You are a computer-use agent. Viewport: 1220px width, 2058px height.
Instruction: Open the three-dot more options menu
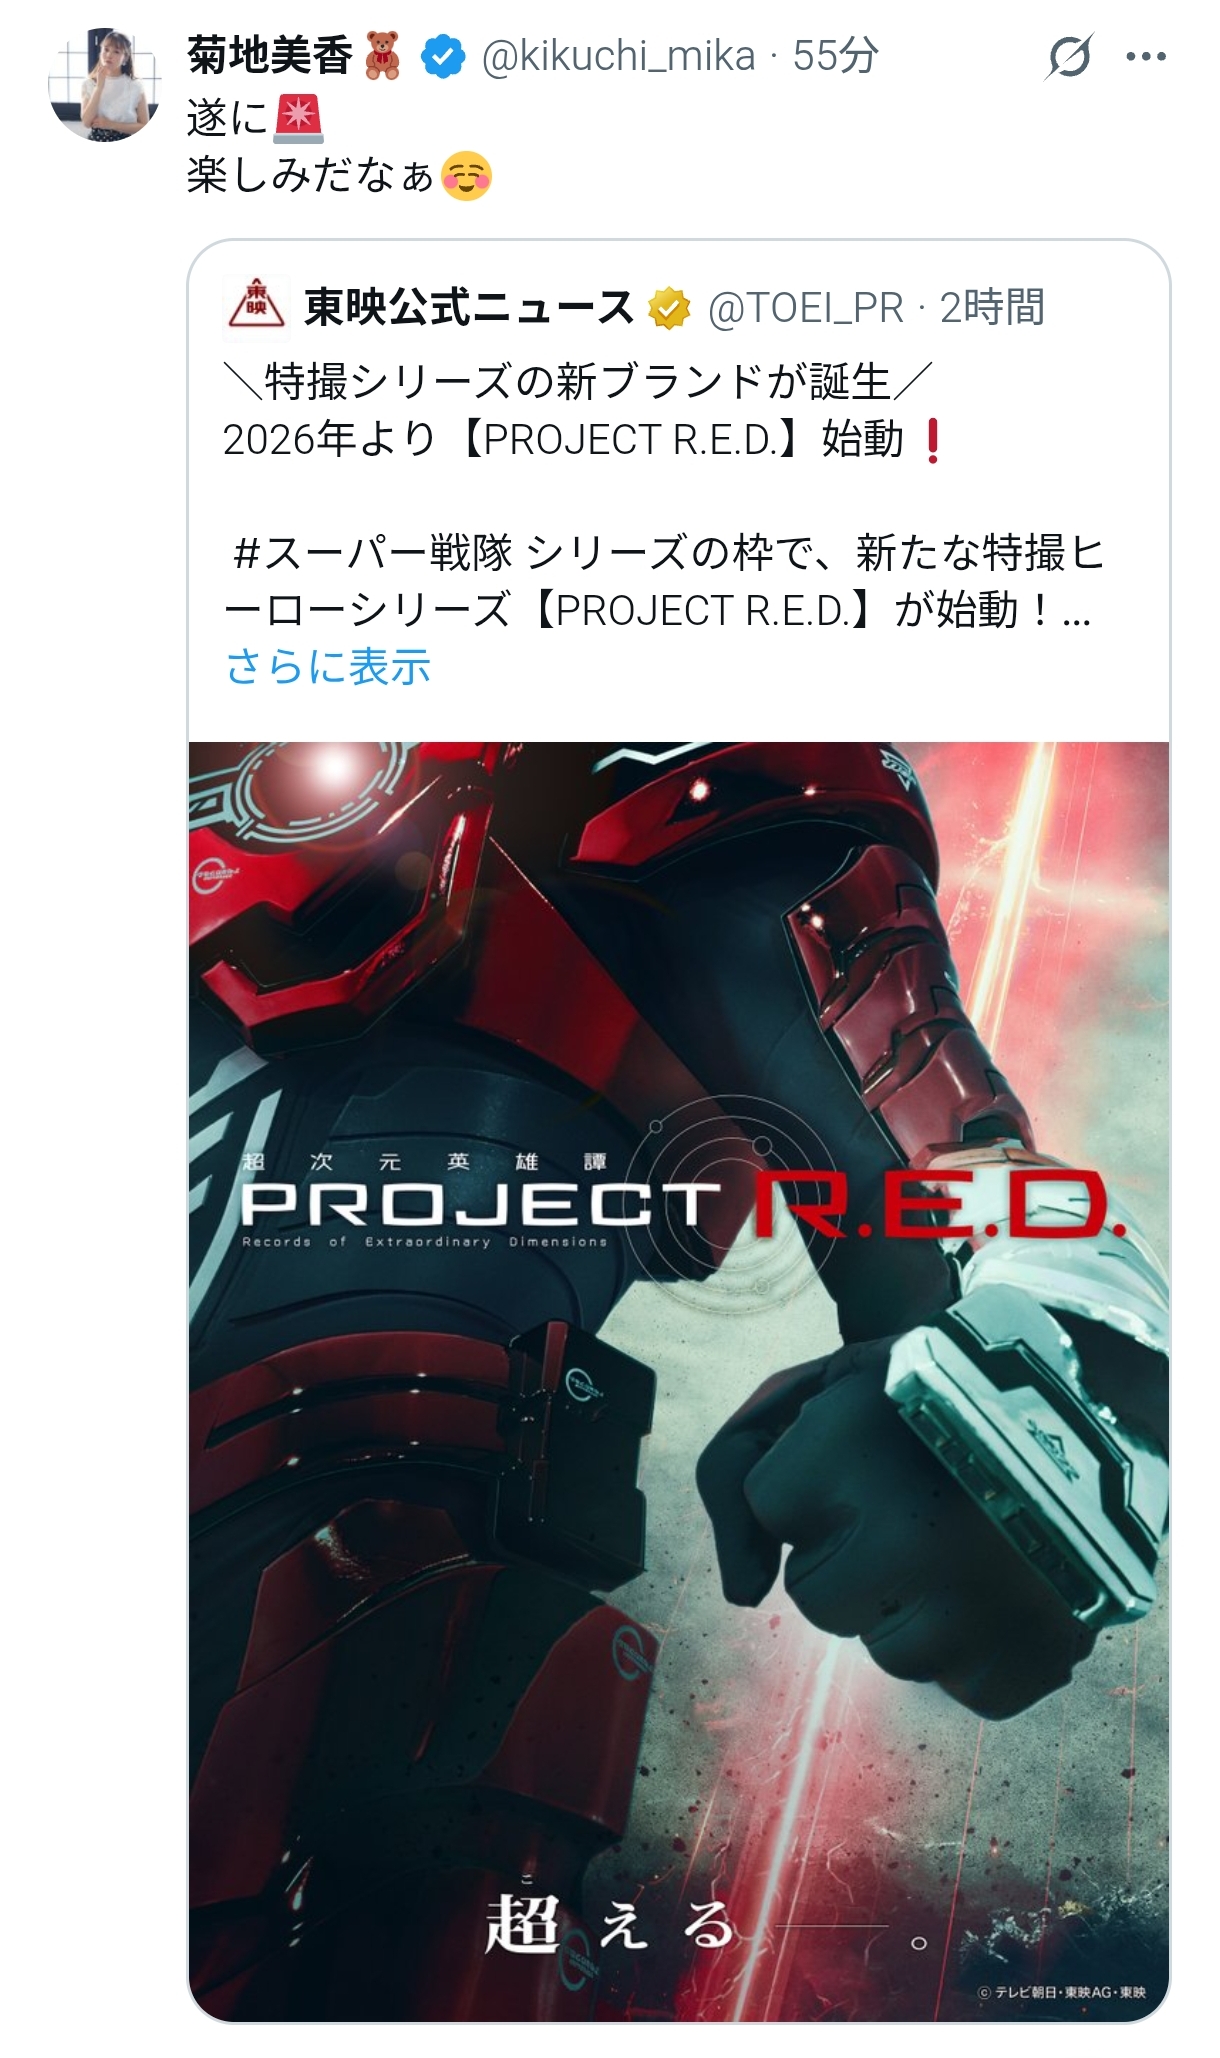[x=1146, y=57]
